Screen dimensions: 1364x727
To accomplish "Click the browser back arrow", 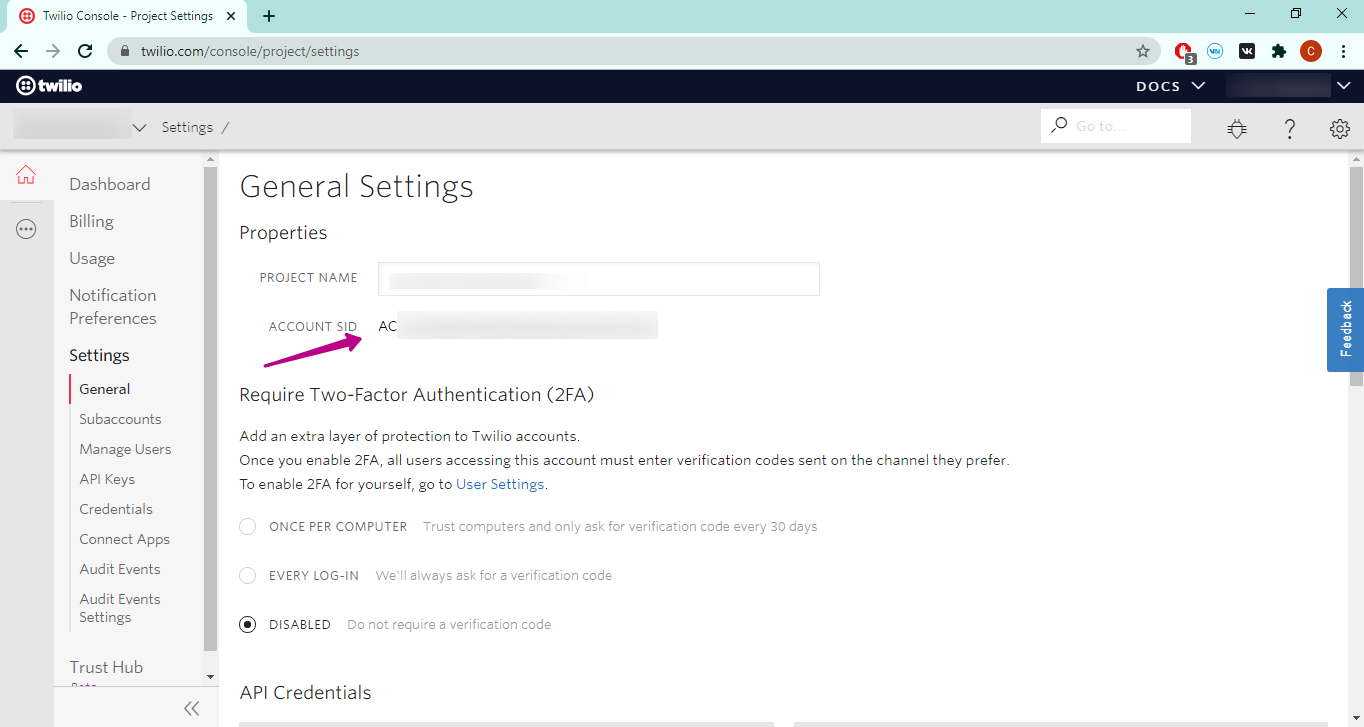I will (21, 51).
